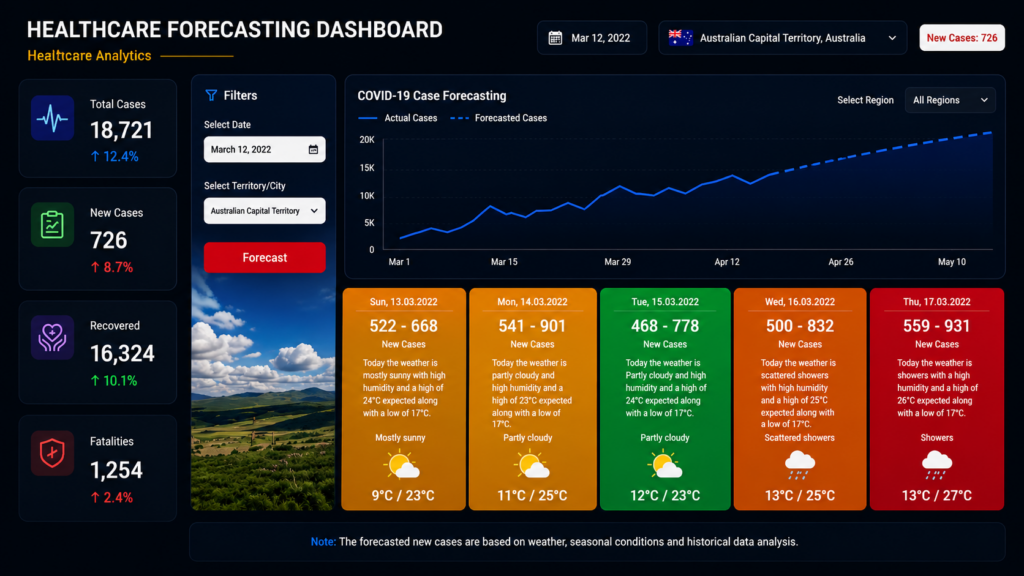Click the 13°C / 27°C temperature reading
Viewport: 1024px width, 576px height.
[936, 496]
